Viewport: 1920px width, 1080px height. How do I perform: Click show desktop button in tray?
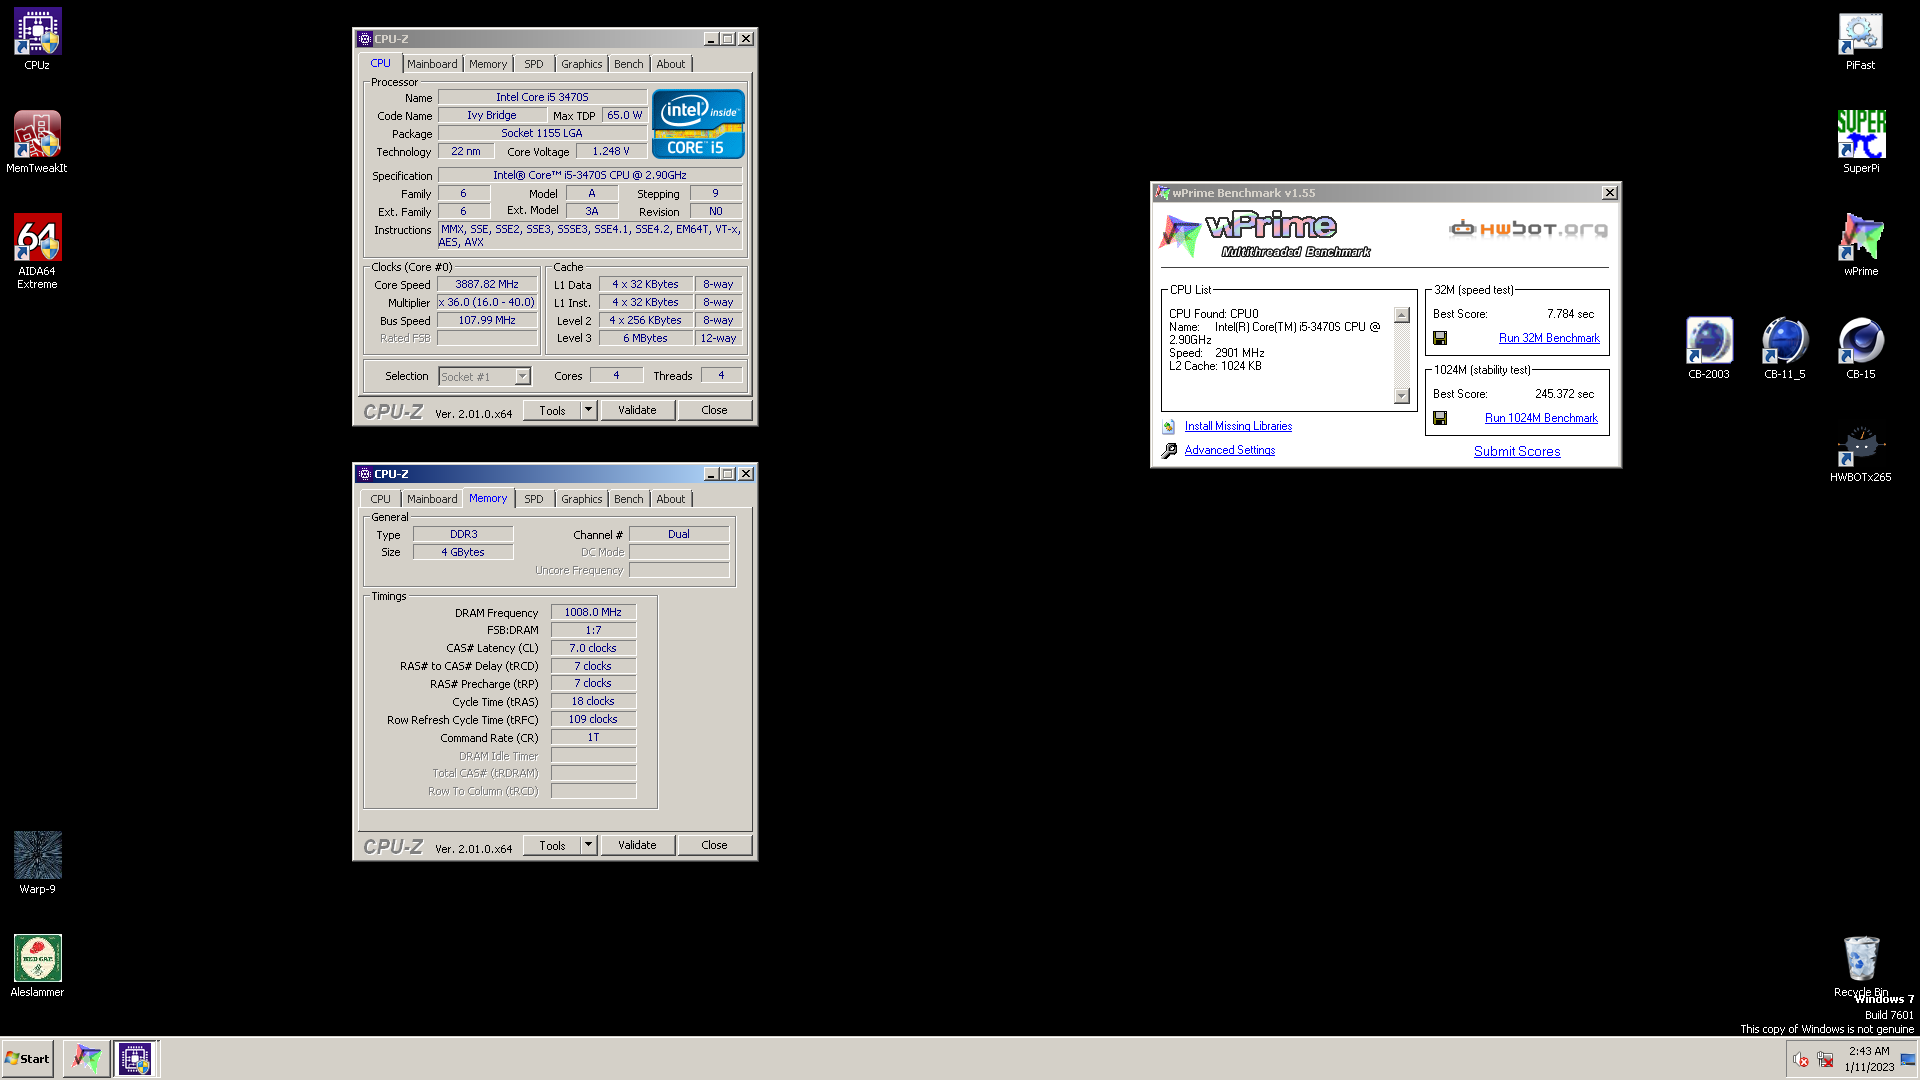pos(1908,1059)
